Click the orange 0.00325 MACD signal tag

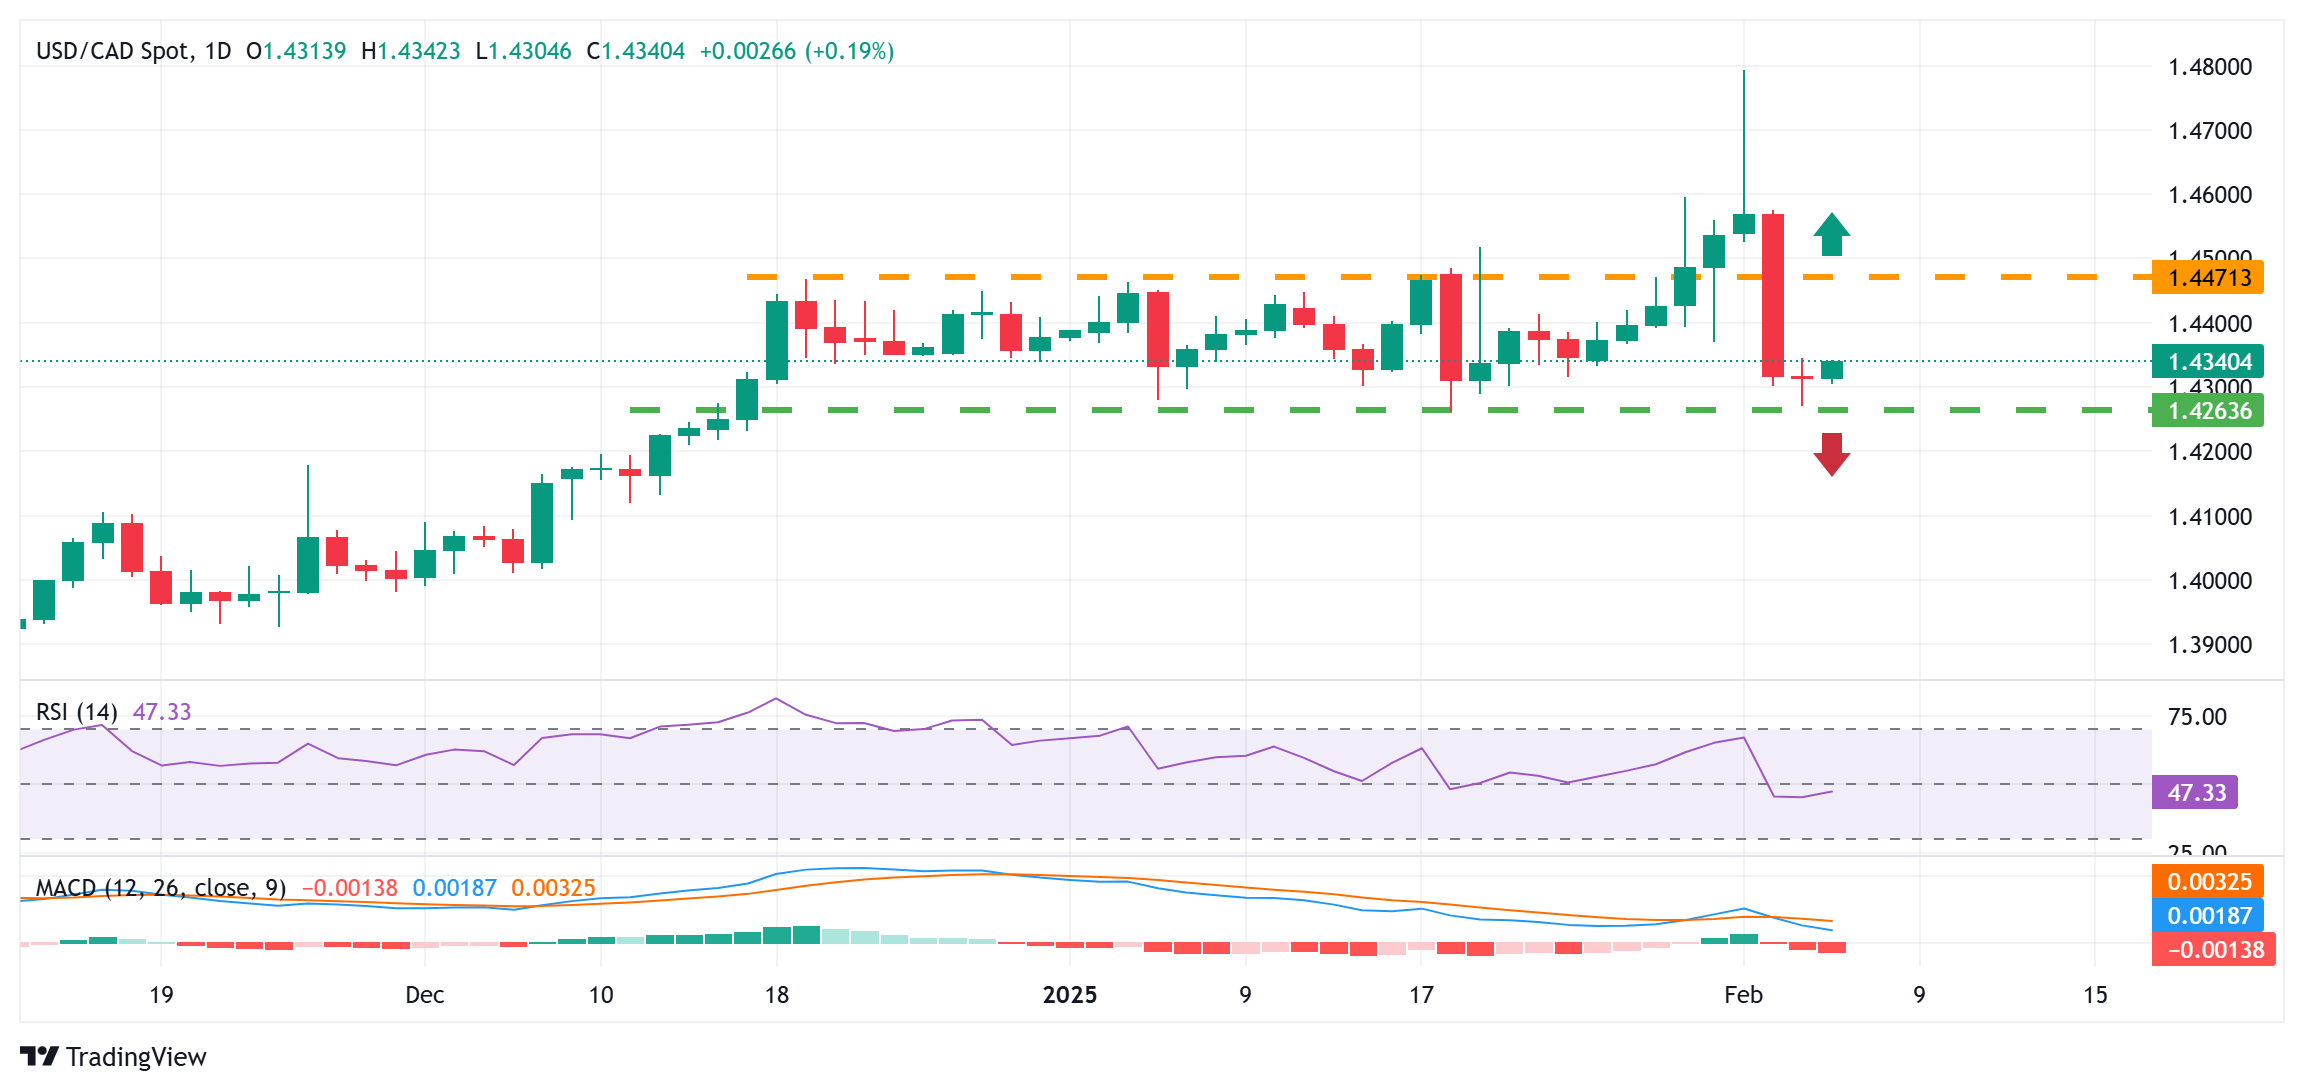2208,882
